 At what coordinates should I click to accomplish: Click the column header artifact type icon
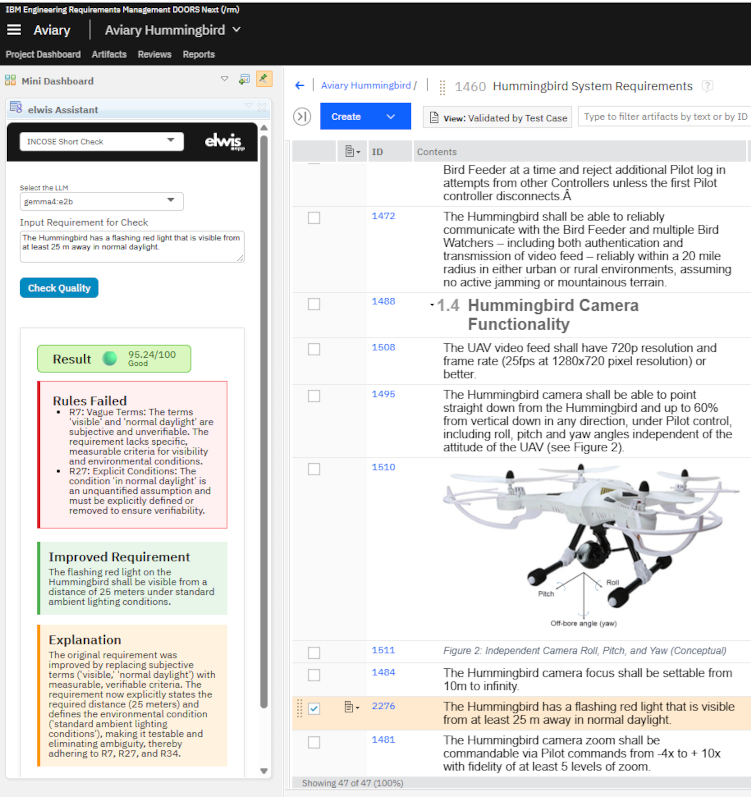coord(351,151)
